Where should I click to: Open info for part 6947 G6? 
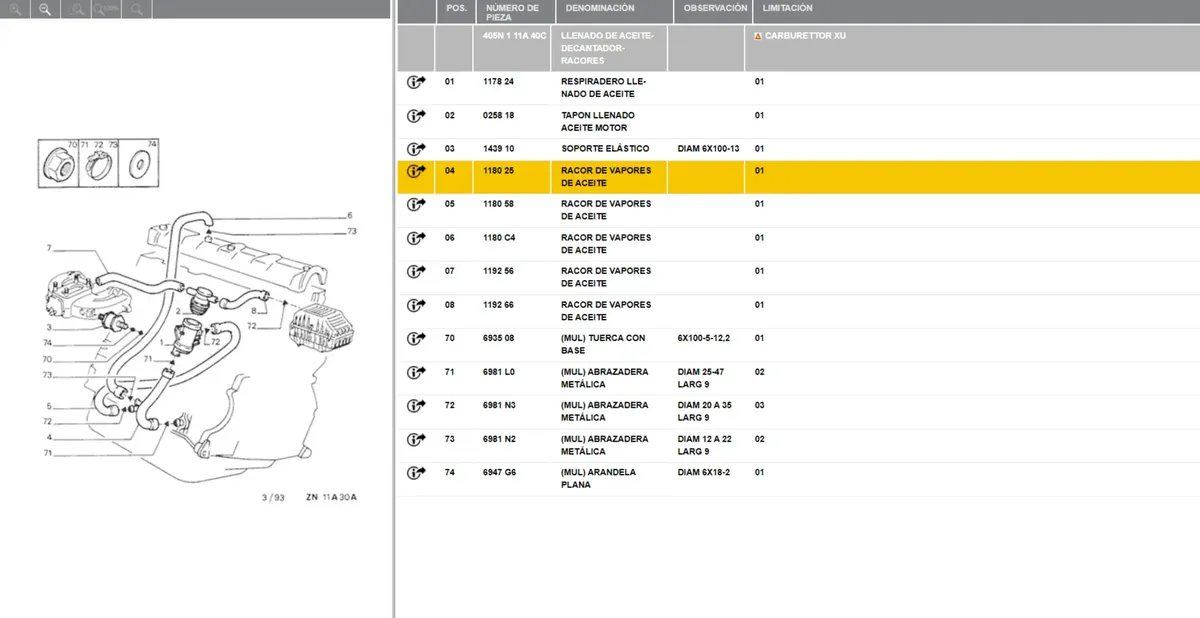click(x=416, y=472)
